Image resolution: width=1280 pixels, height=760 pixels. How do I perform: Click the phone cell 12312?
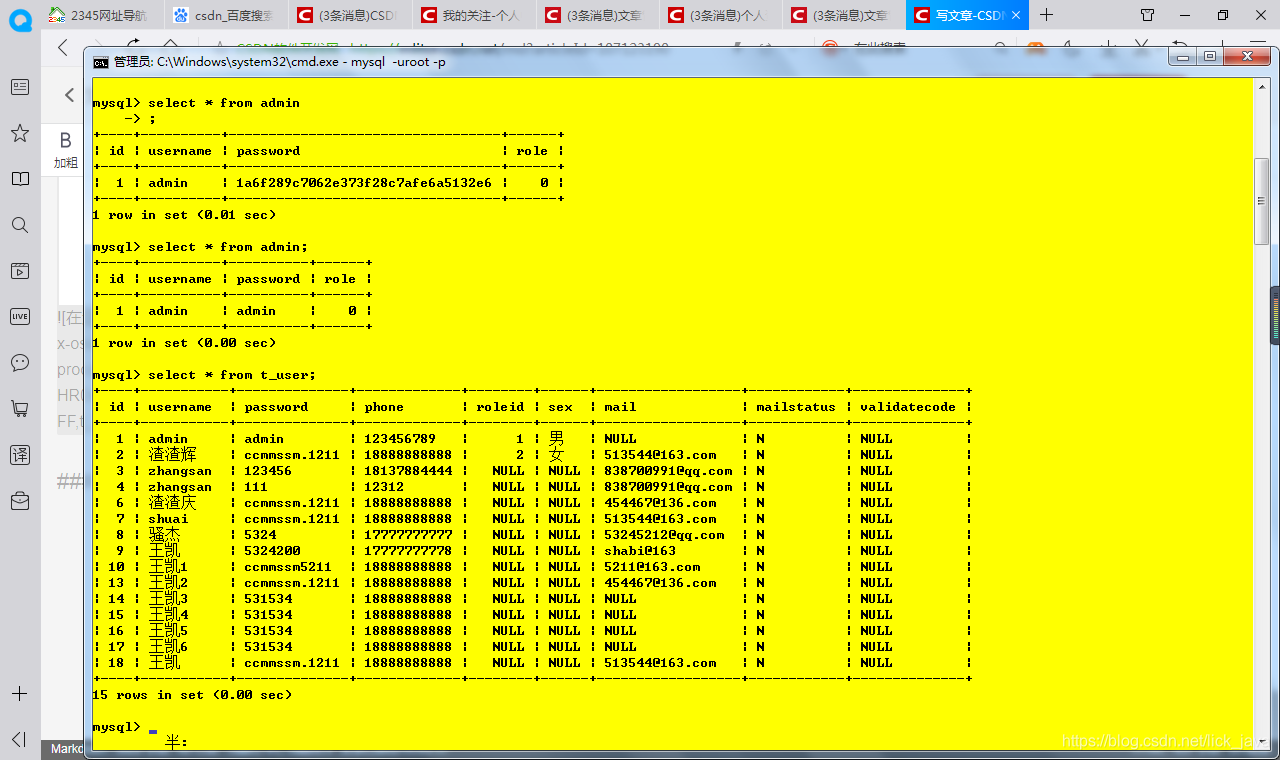(384, 487)
